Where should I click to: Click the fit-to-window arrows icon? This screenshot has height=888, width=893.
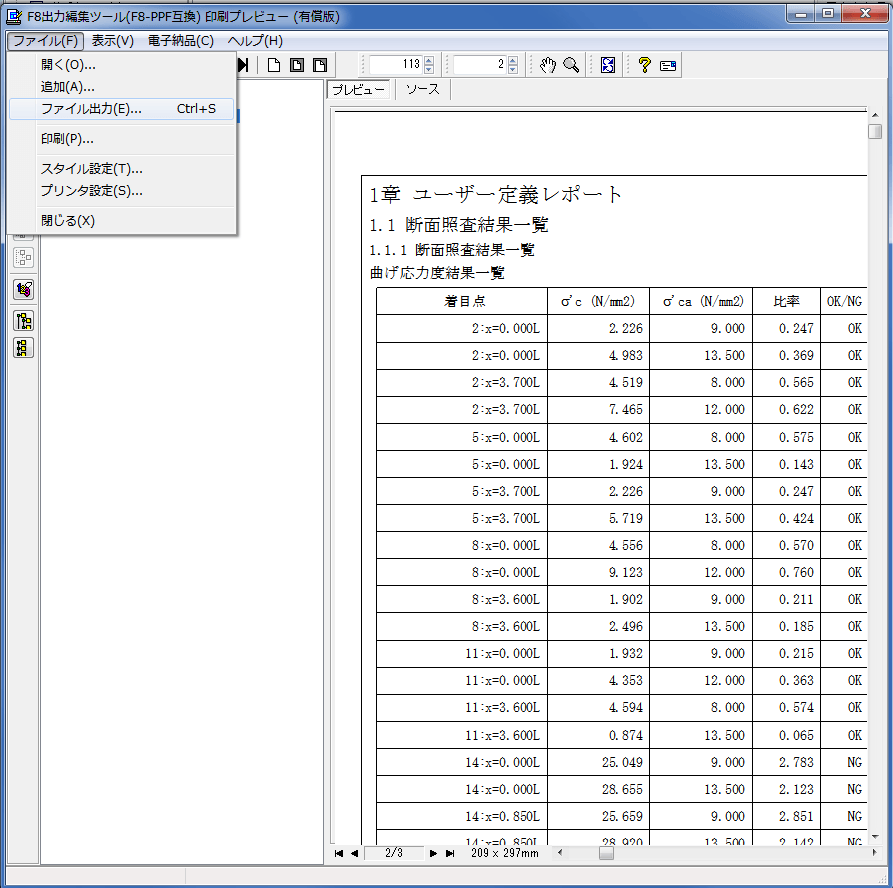tap(608, 65)
